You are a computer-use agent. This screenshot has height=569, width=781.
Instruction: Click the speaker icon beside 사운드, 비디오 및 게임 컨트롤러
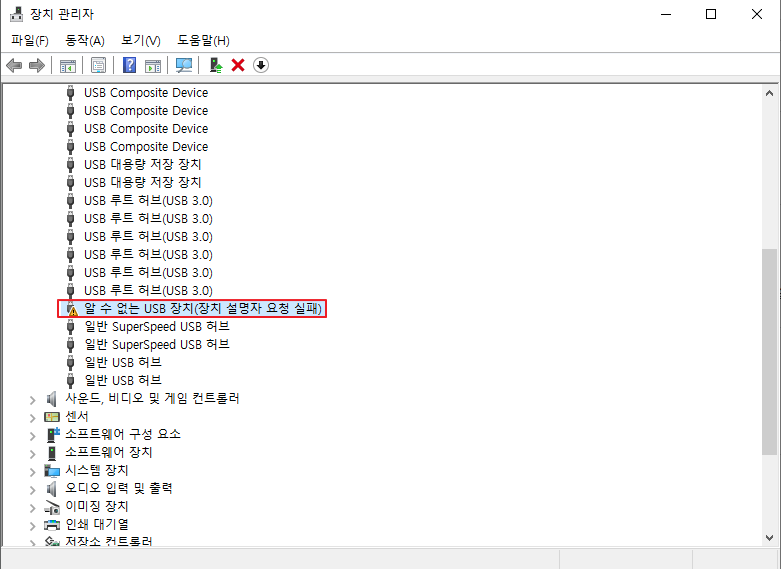point(52,399)
